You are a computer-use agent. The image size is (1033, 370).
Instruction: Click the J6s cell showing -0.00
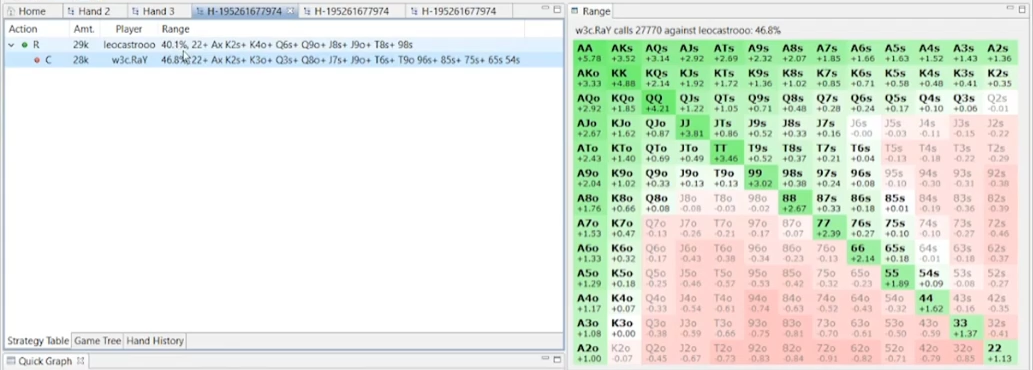pyautogui.click(x=864, y=128)
